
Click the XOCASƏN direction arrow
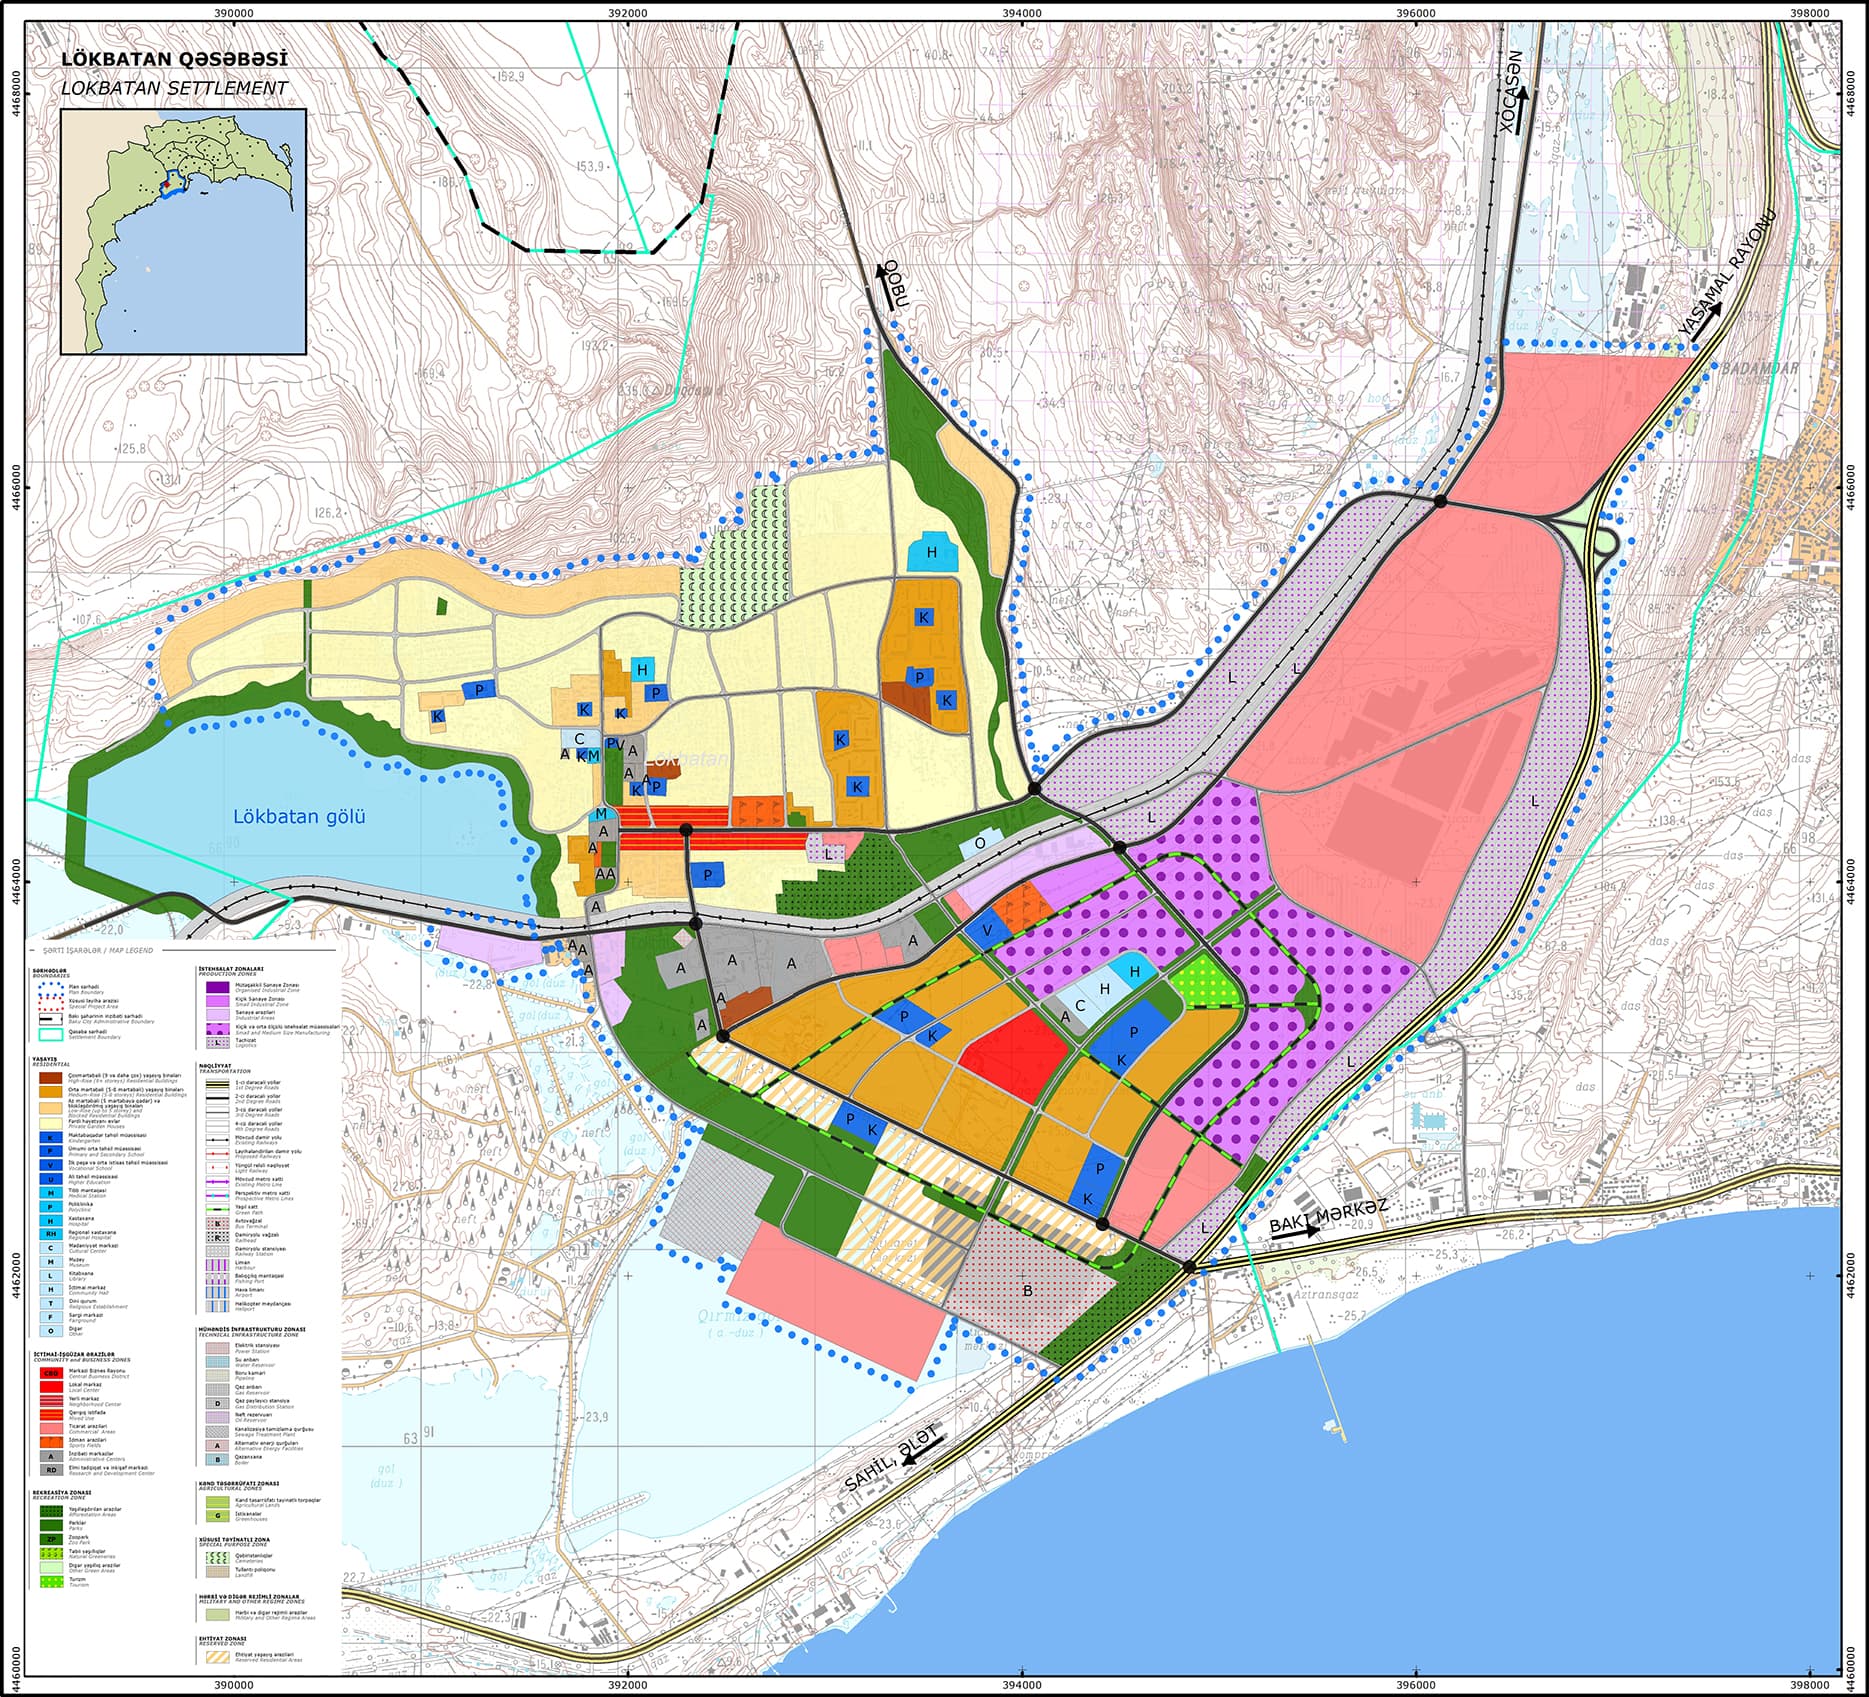click(x=1522, y=107)
